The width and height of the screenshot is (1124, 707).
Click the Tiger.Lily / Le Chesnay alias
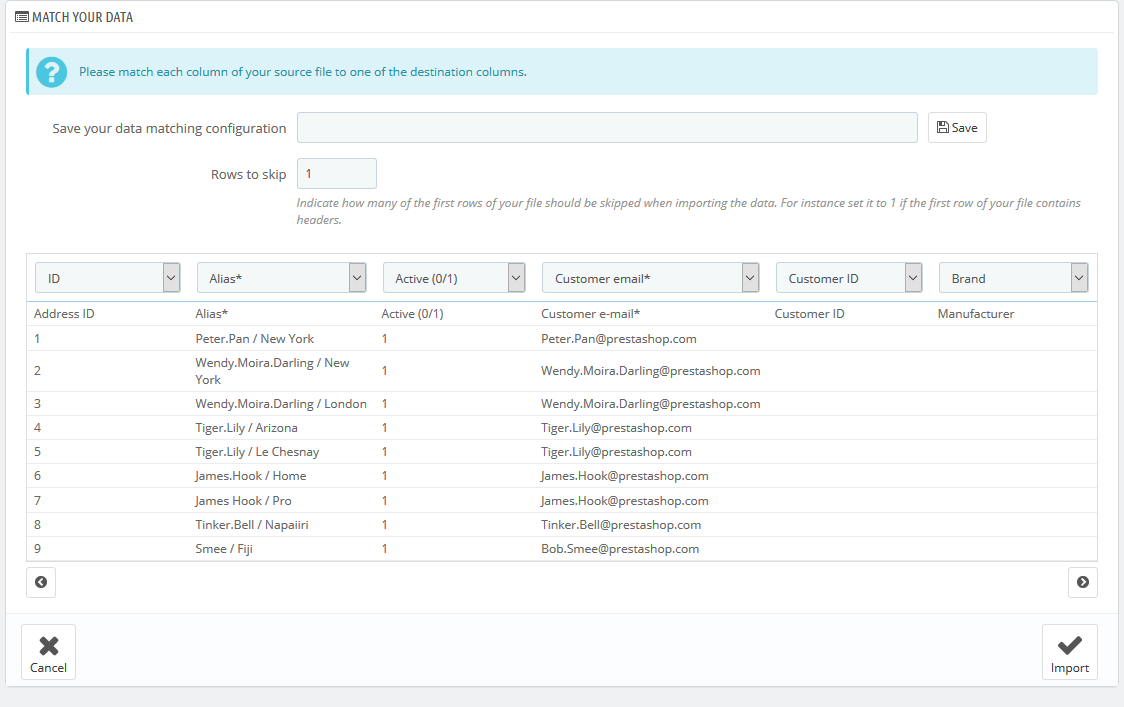coord(257,452)
